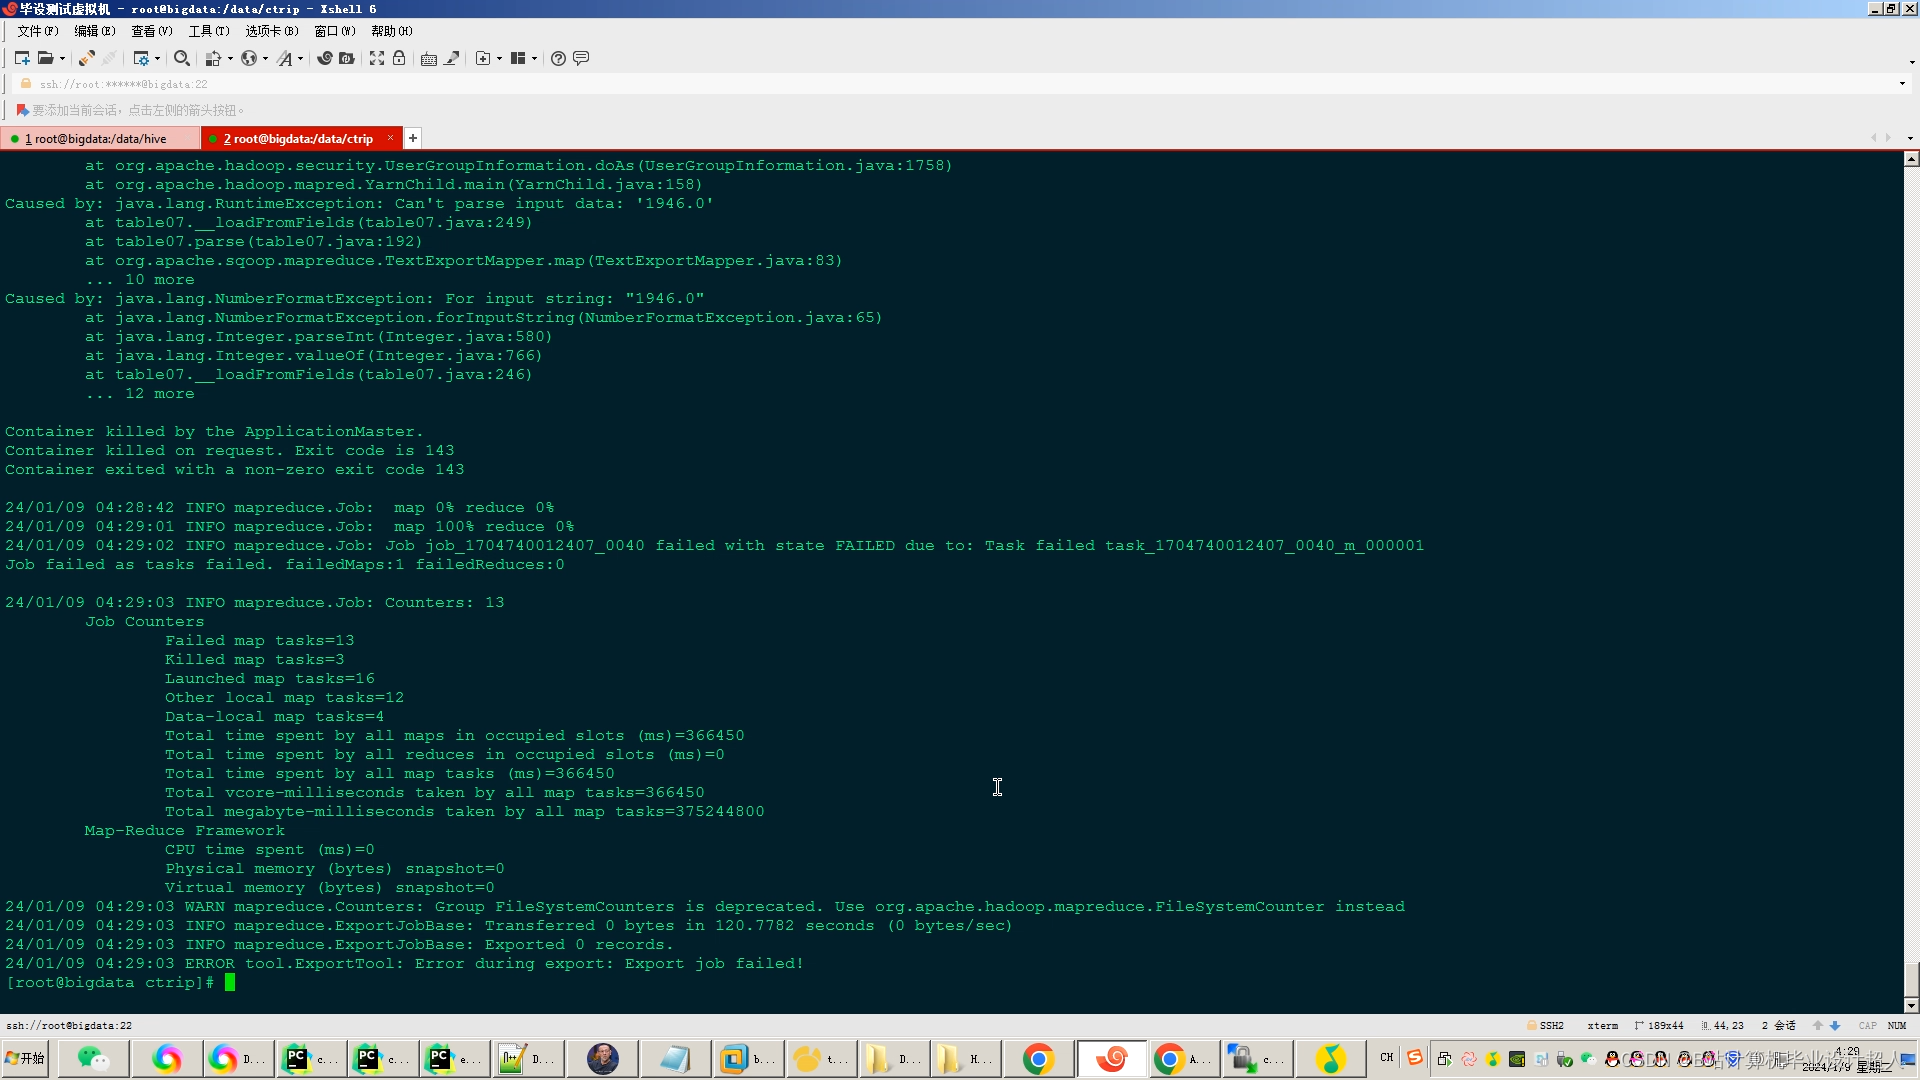Click the speech bubble feedback icon
Viewport: 1920px width, 1080px height.
tap(581, 58)
